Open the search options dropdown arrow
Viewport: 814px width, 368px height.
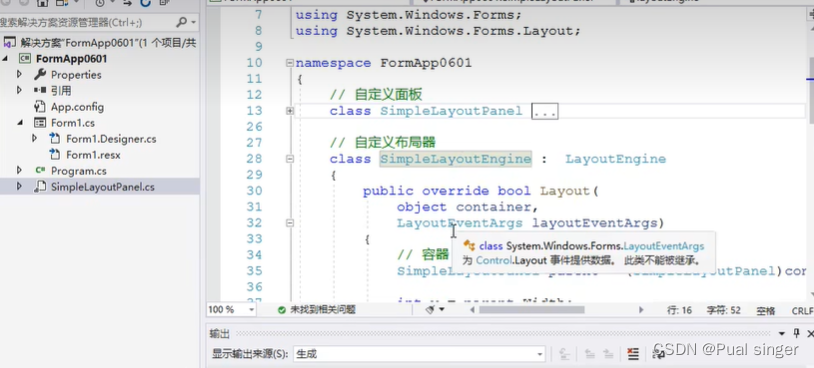pos(194,23)
